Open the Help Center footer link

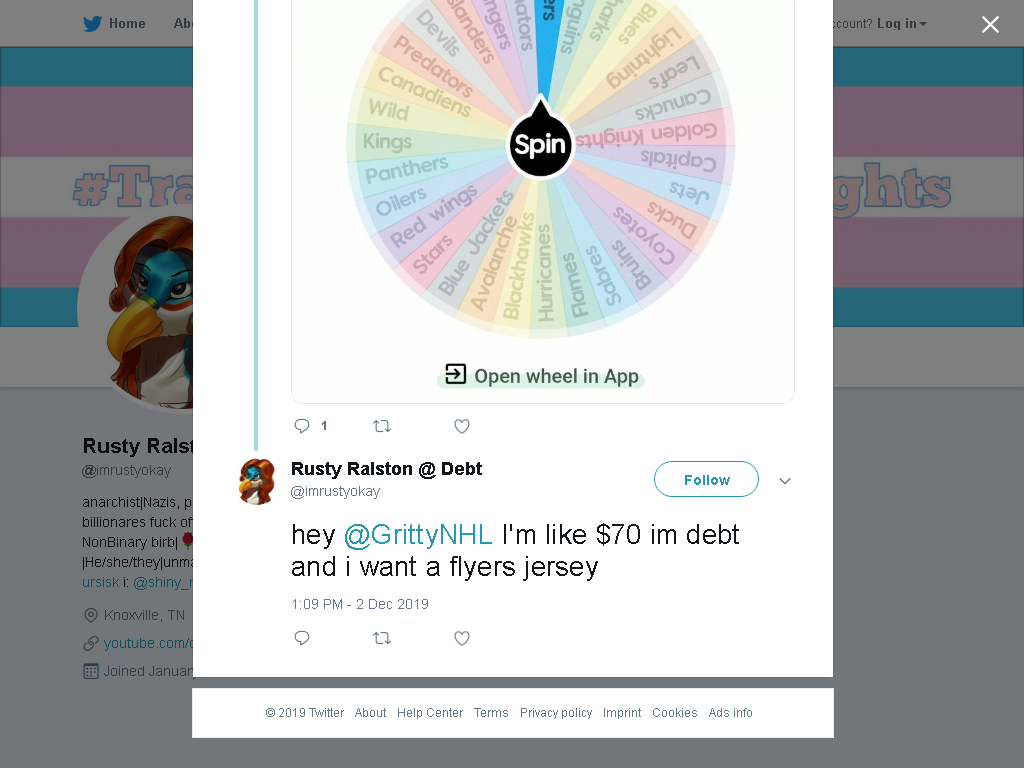430,712
